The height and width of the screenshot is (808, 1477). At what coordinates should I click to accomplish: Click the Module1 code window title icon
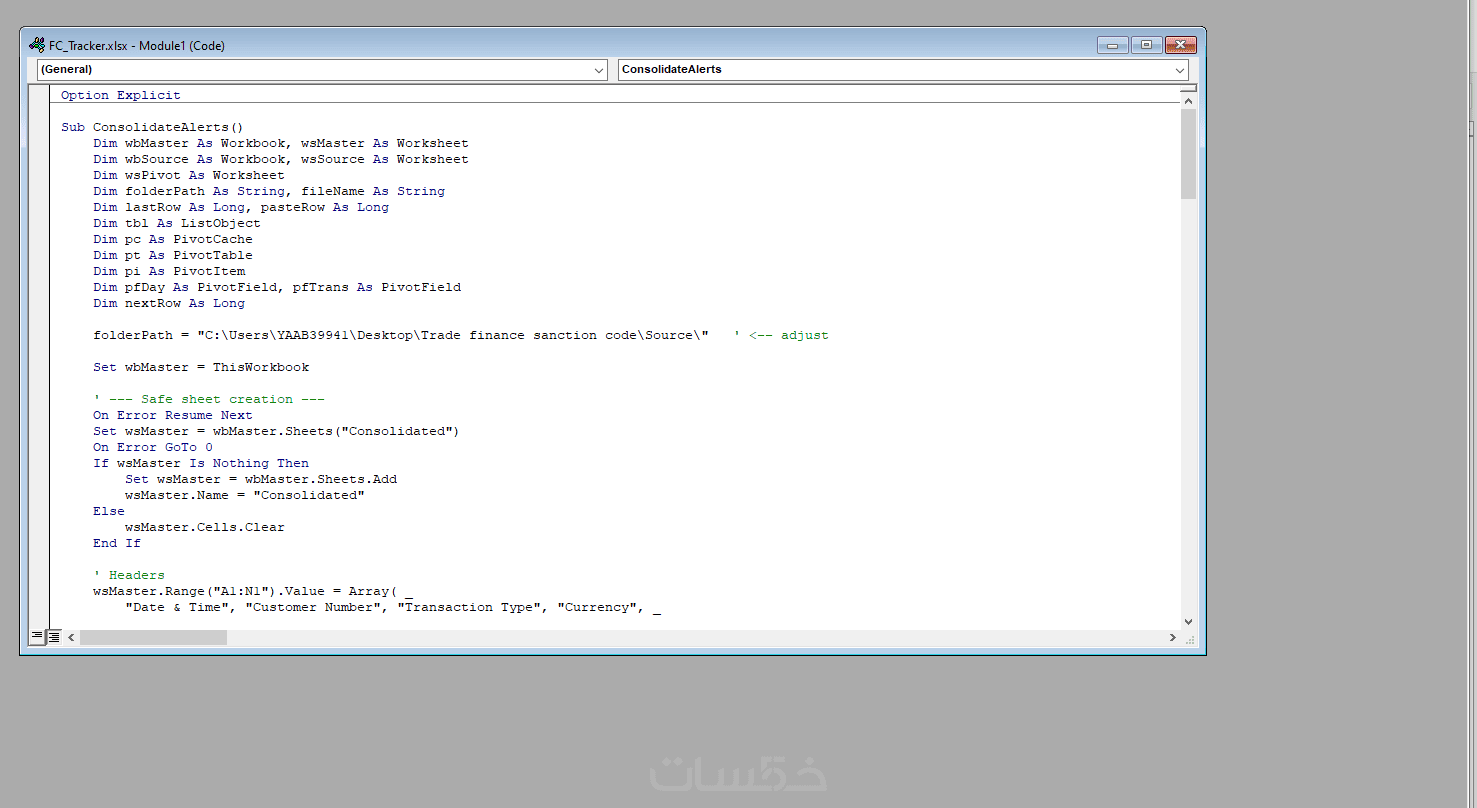point(37,45)
